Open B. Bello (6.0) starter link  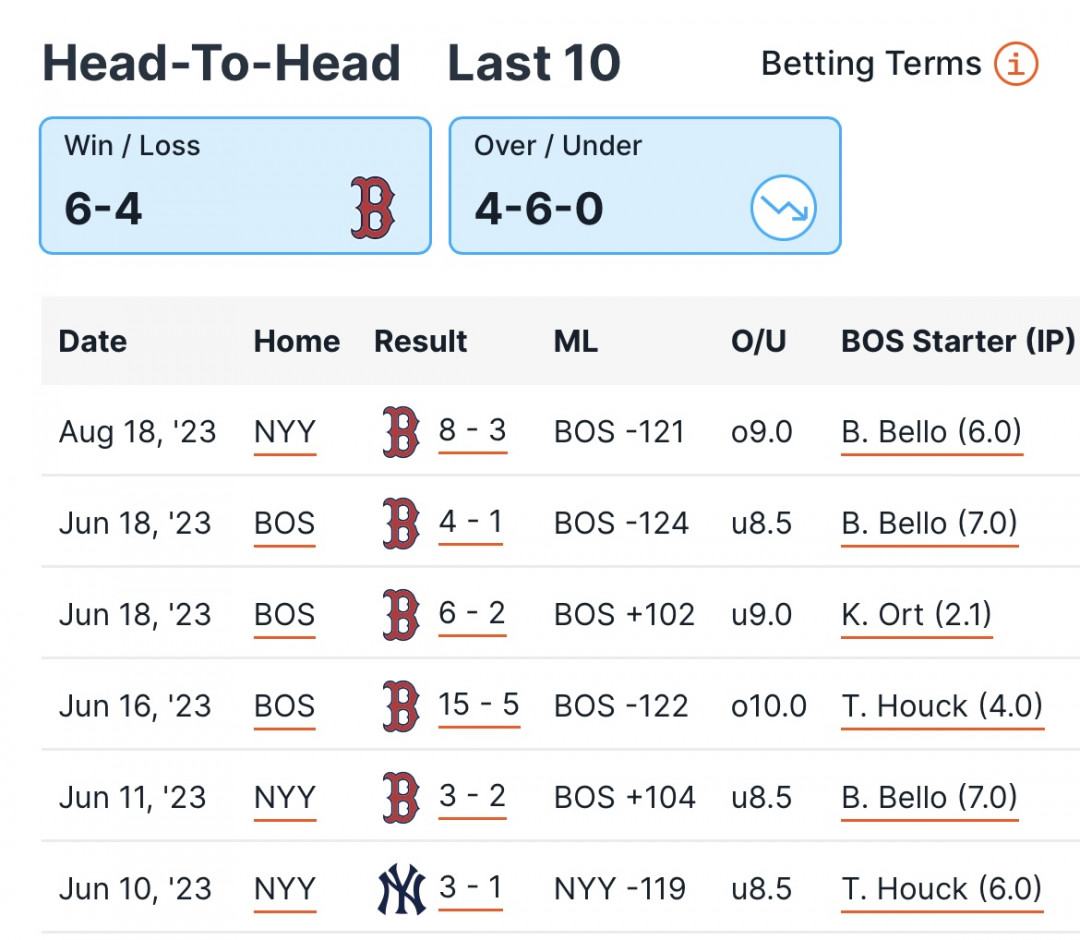(931, 433)
